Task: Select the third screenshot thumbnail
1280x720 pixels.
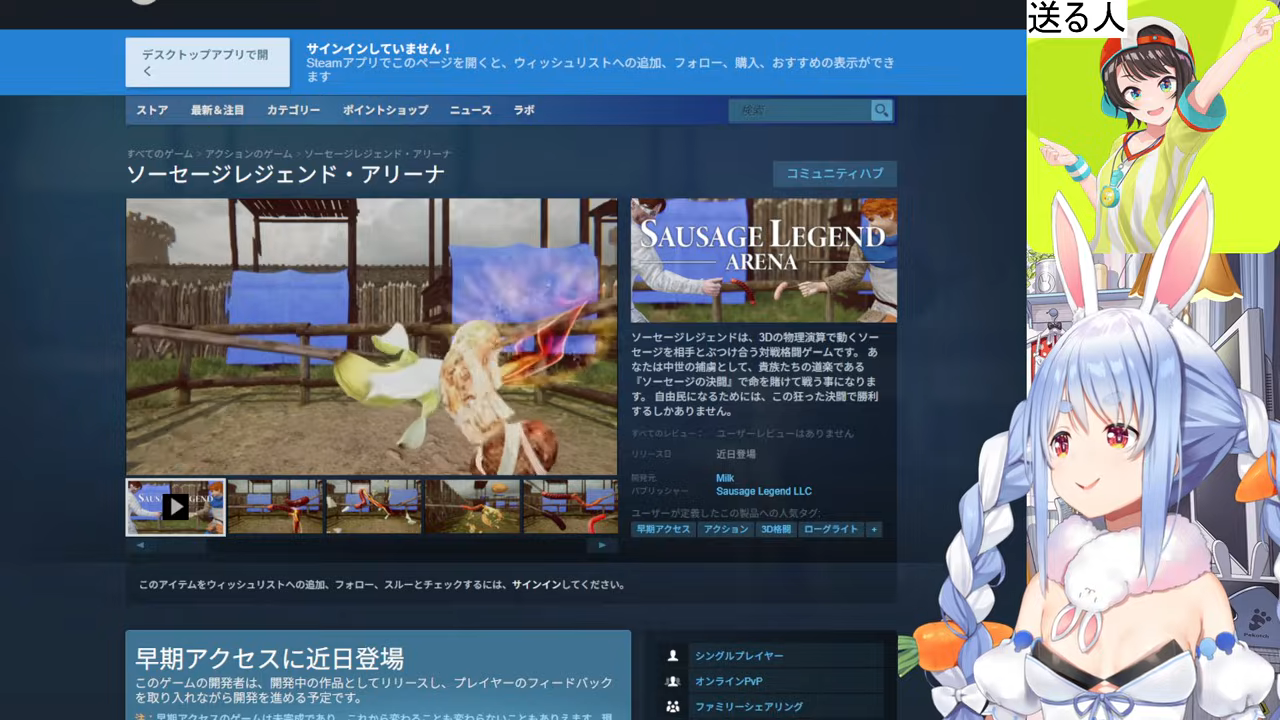Action: pyautogui.click(x=374, y=507)
